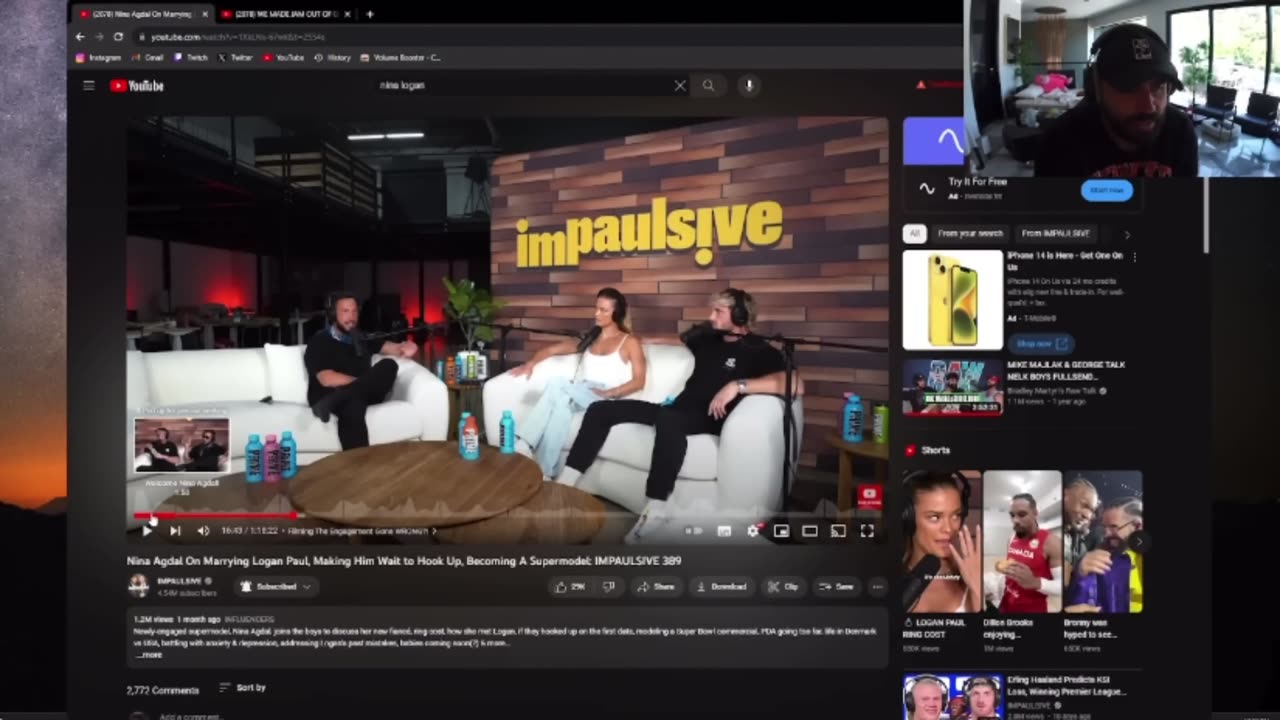Open Twitch bookmark
The width and height of the screenshot is (1280, 720).
point(192,58)
